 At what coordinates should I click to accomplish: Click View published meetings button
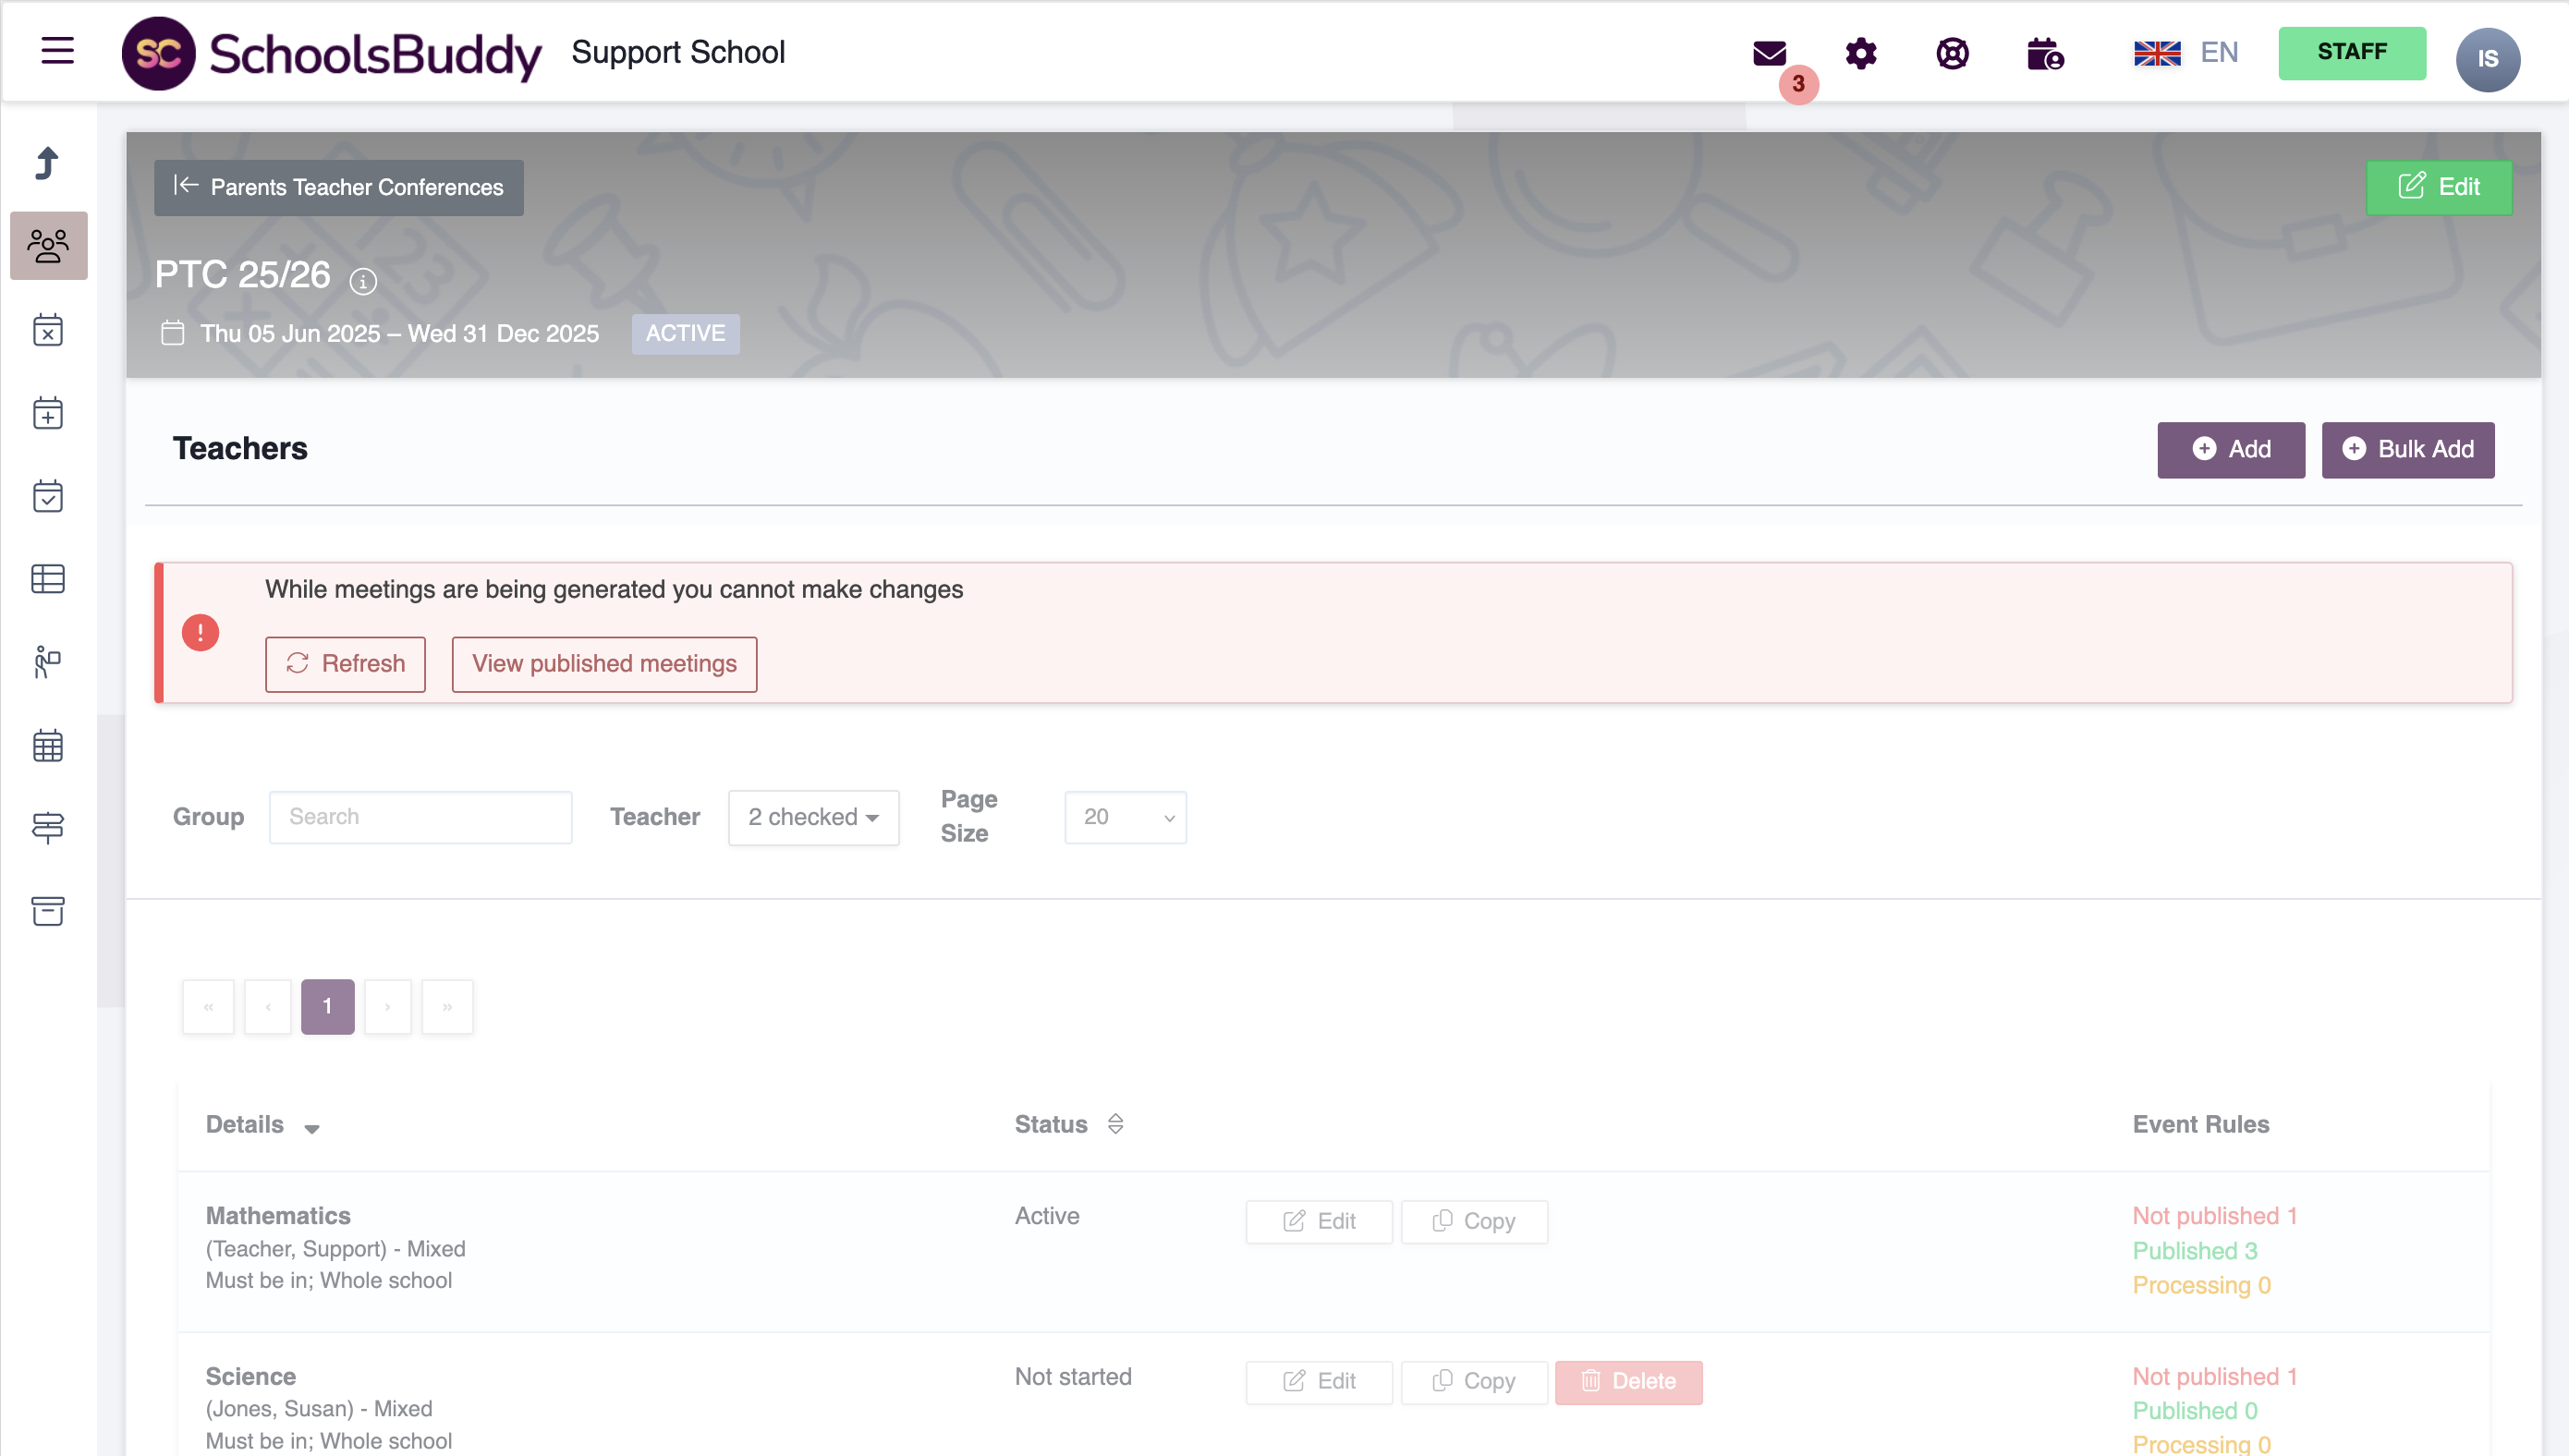point(604,664)
